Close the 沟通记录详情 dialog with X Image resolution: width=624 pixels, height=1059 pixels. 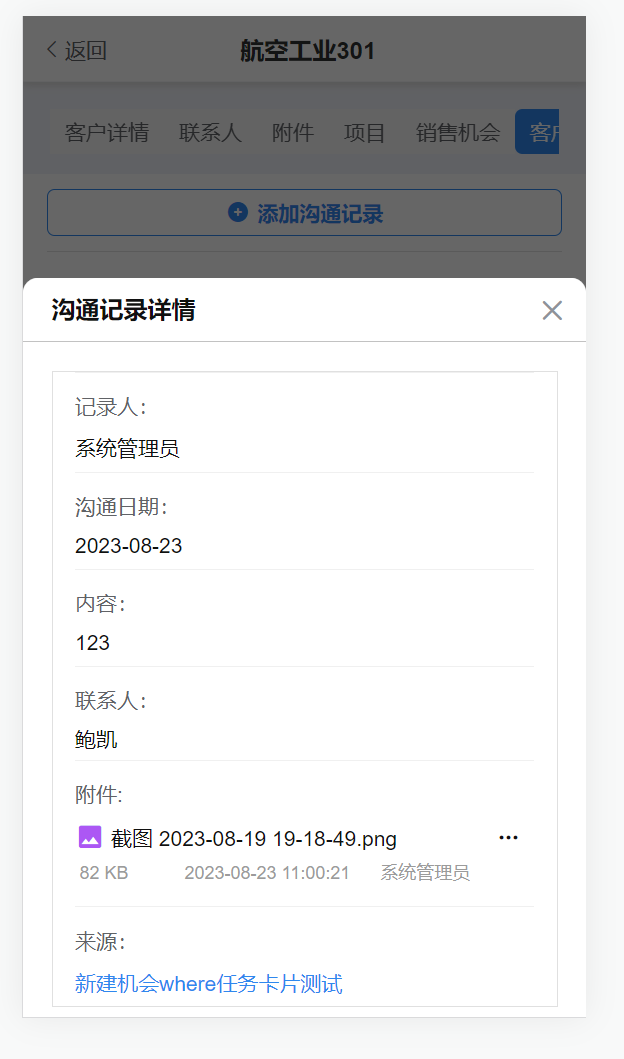point(552,311)
